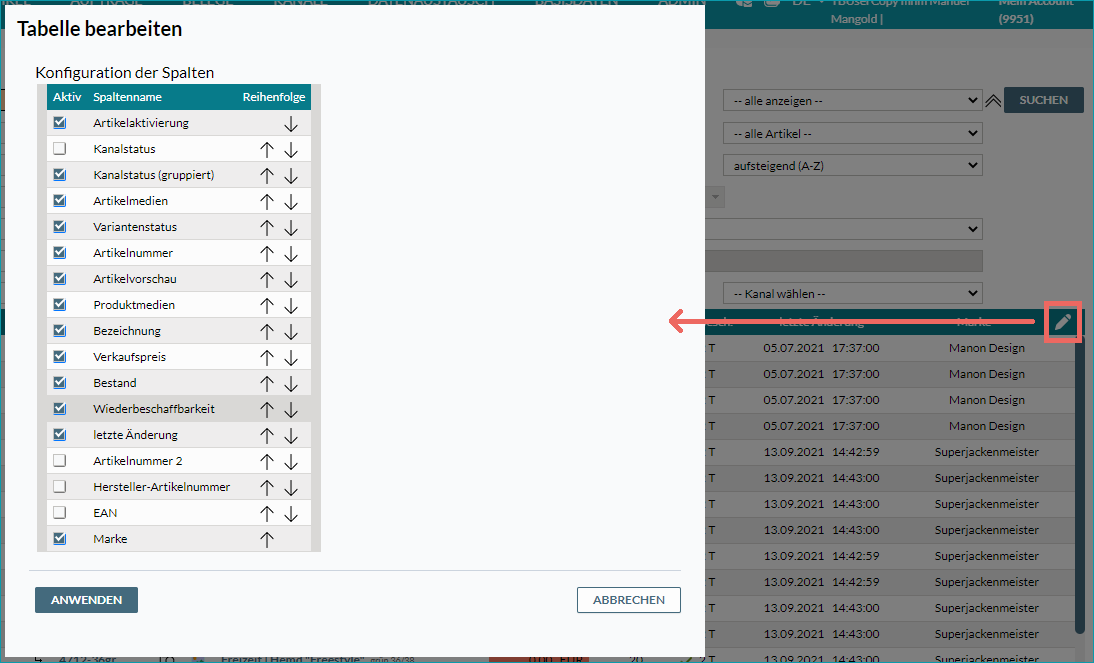Open the 'alle Artikel' dropdown
This screenshot has height=663, width=1094.
[853, 133]
